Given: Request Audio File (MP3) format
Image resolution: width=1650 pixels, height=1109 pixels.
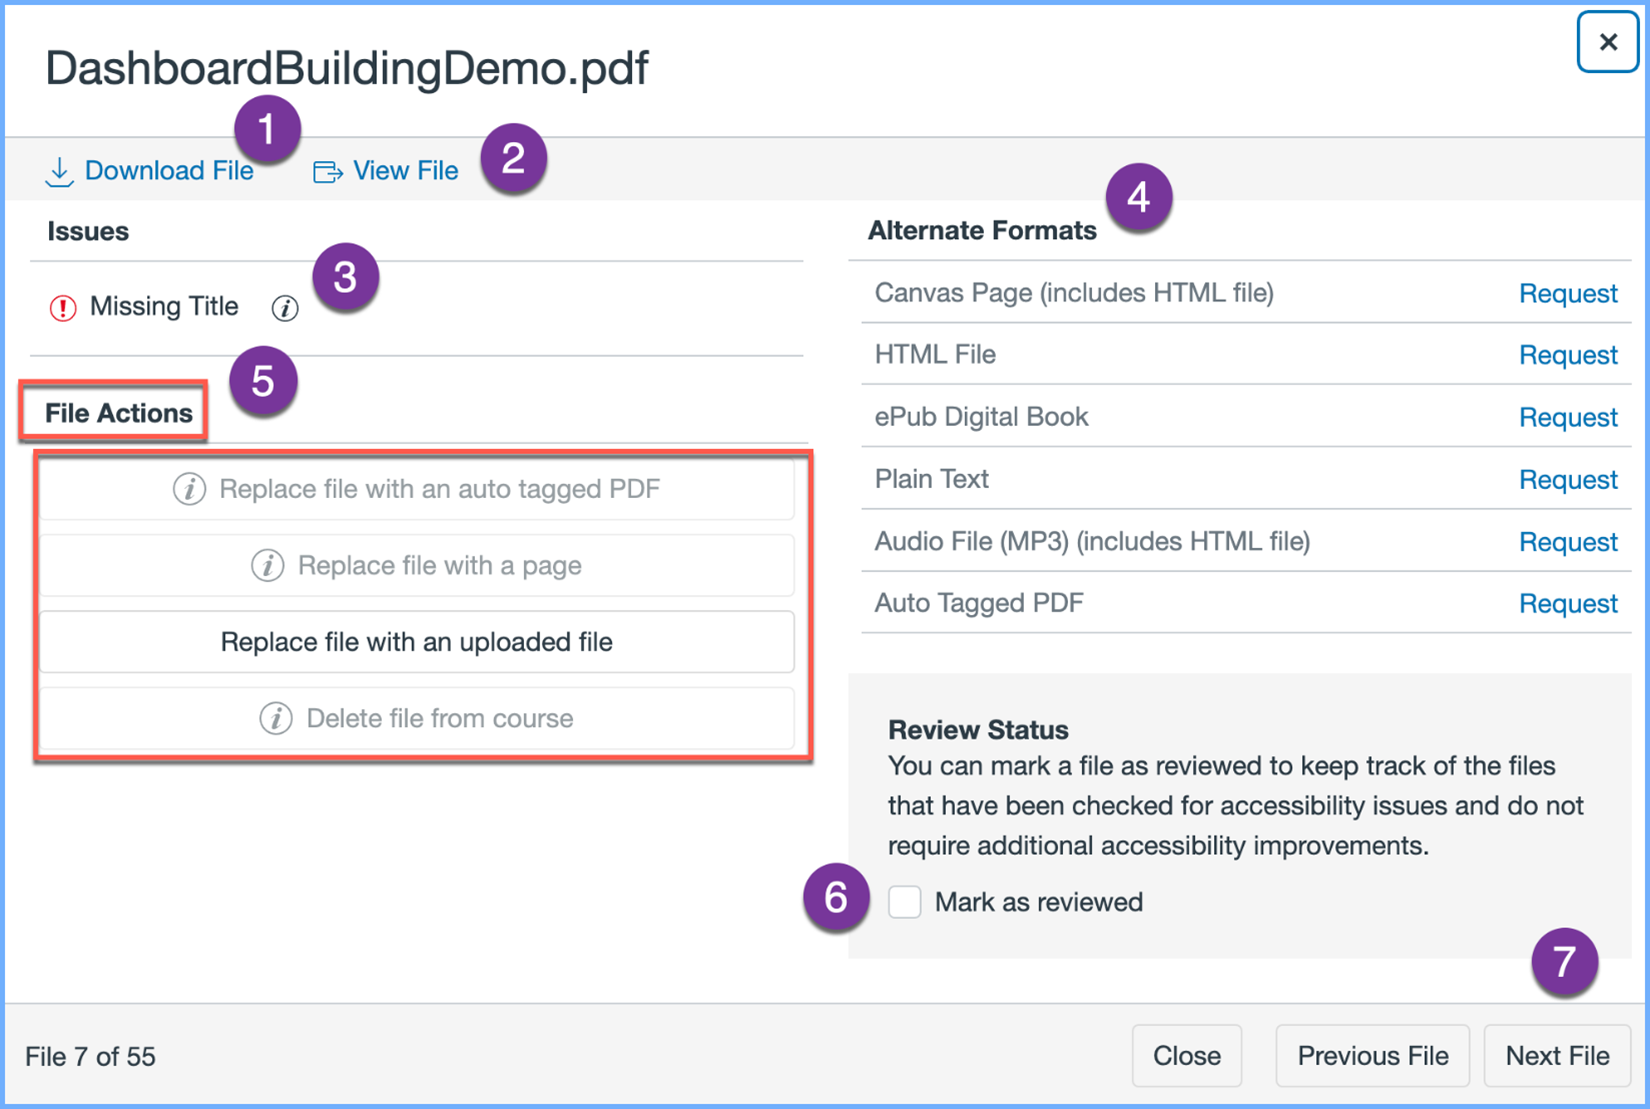Looking at the screenshot, I should coord(1568,541).
